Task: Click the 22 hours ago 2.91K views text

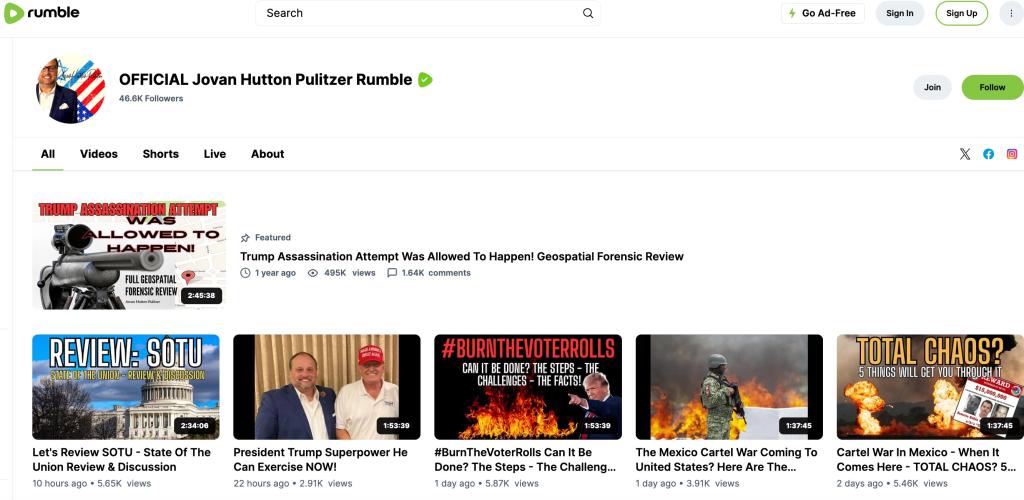Action: (x=293, y=484)
